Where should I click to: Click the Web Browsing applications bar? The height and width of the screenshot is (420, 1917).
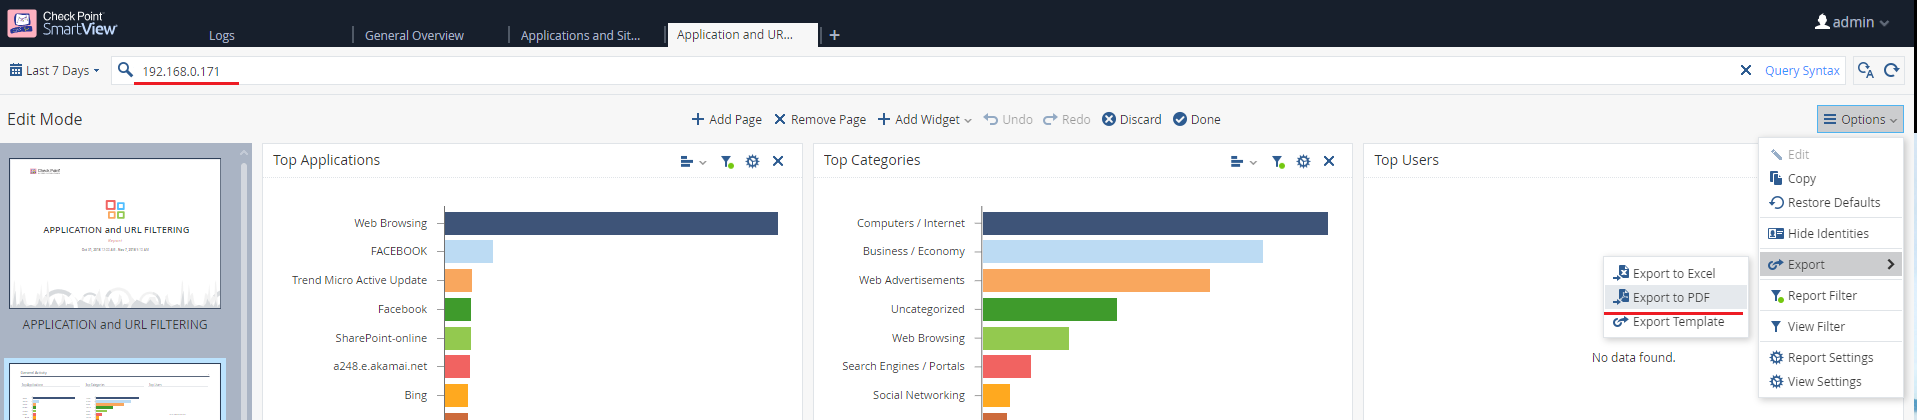click(x=611, y=223)
